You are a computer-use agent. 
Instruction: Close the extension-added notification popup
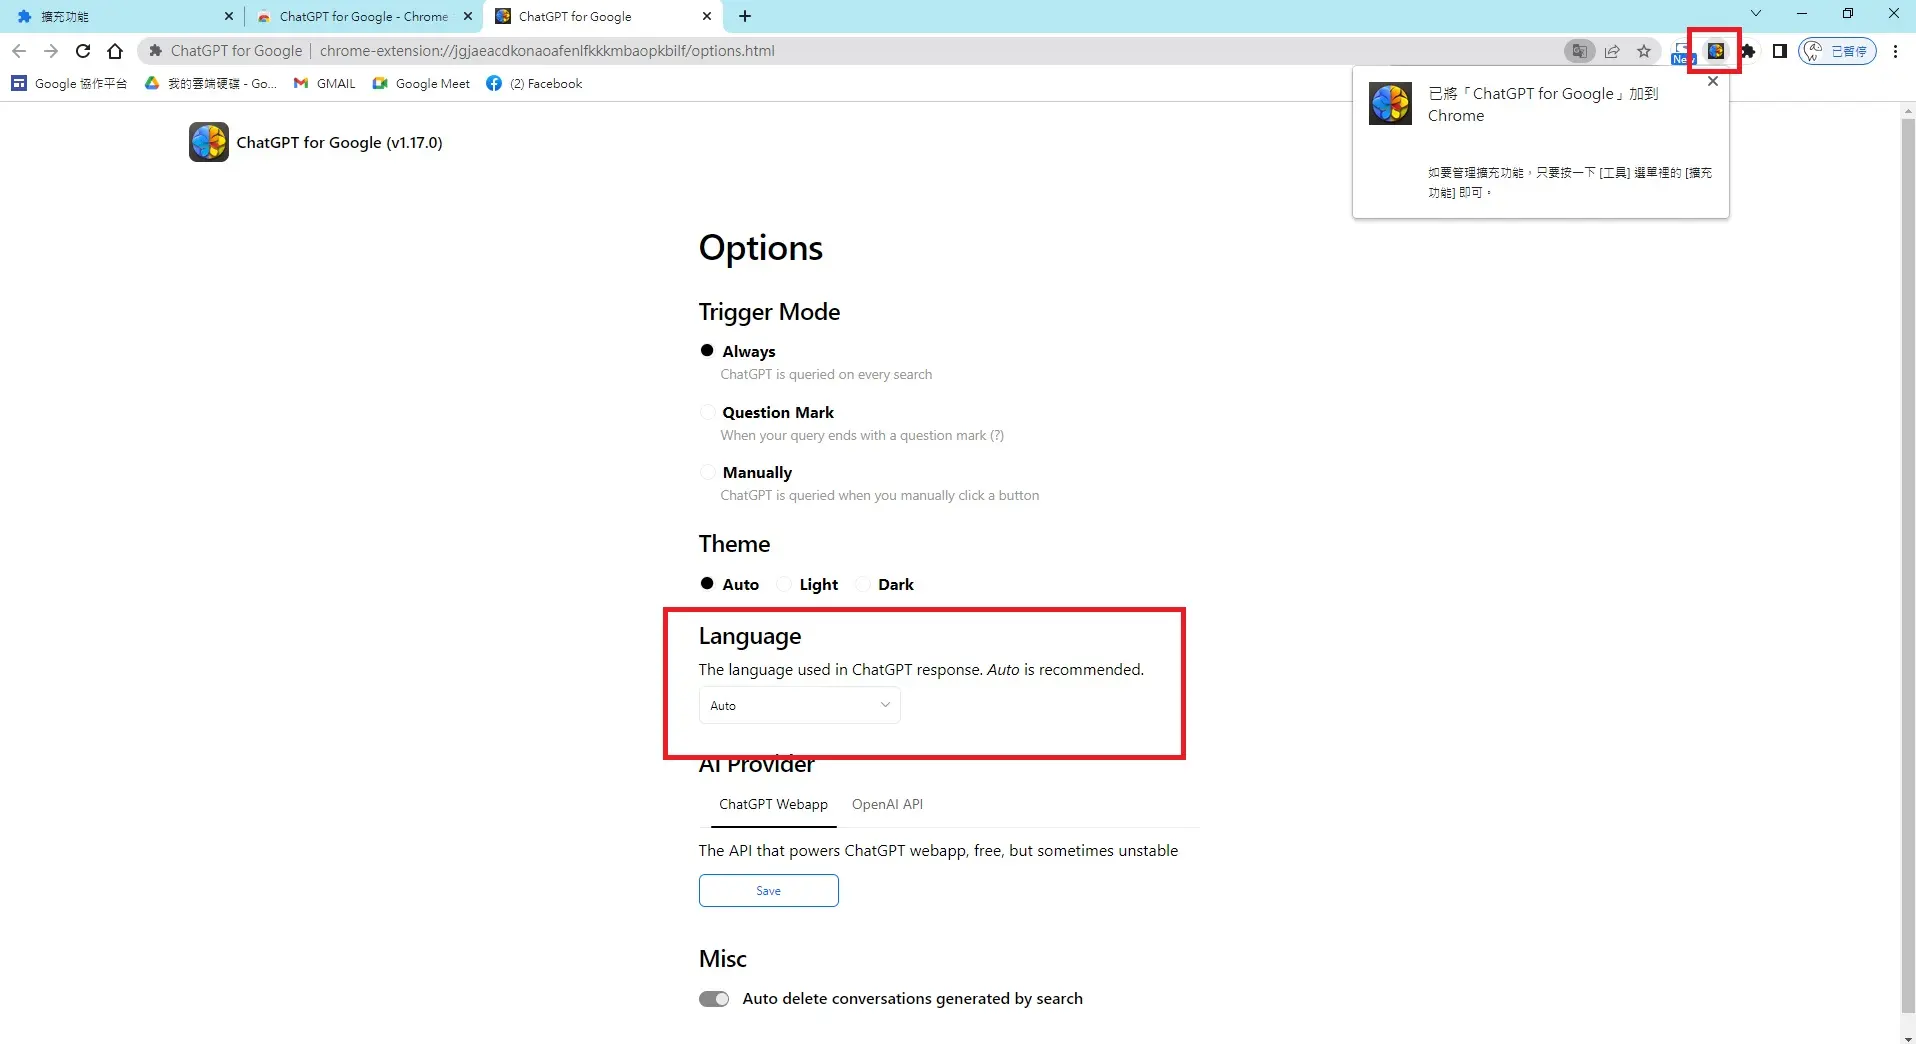(x=1713, y=82)
